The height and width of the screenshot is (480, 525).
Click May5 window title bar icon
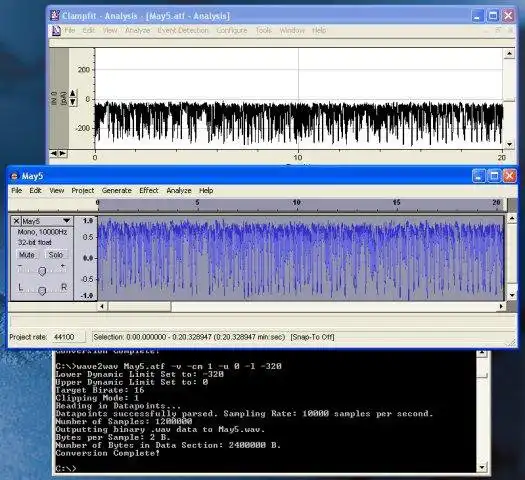tap(14, 176)
